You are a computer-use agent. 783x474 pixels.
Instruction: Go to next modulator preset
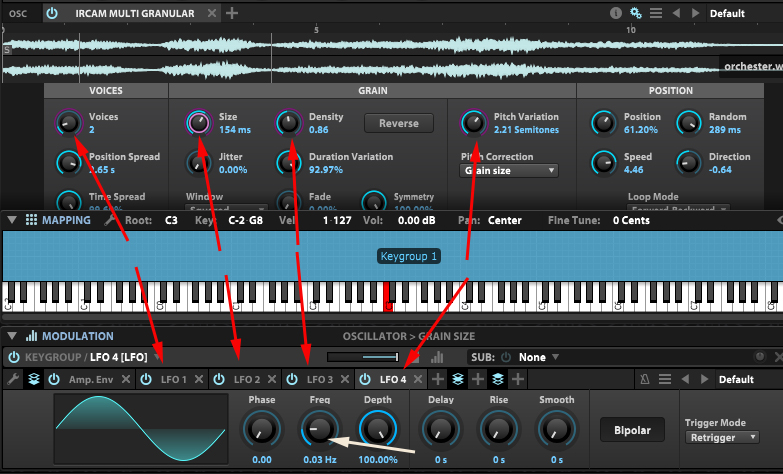[704, 380]
